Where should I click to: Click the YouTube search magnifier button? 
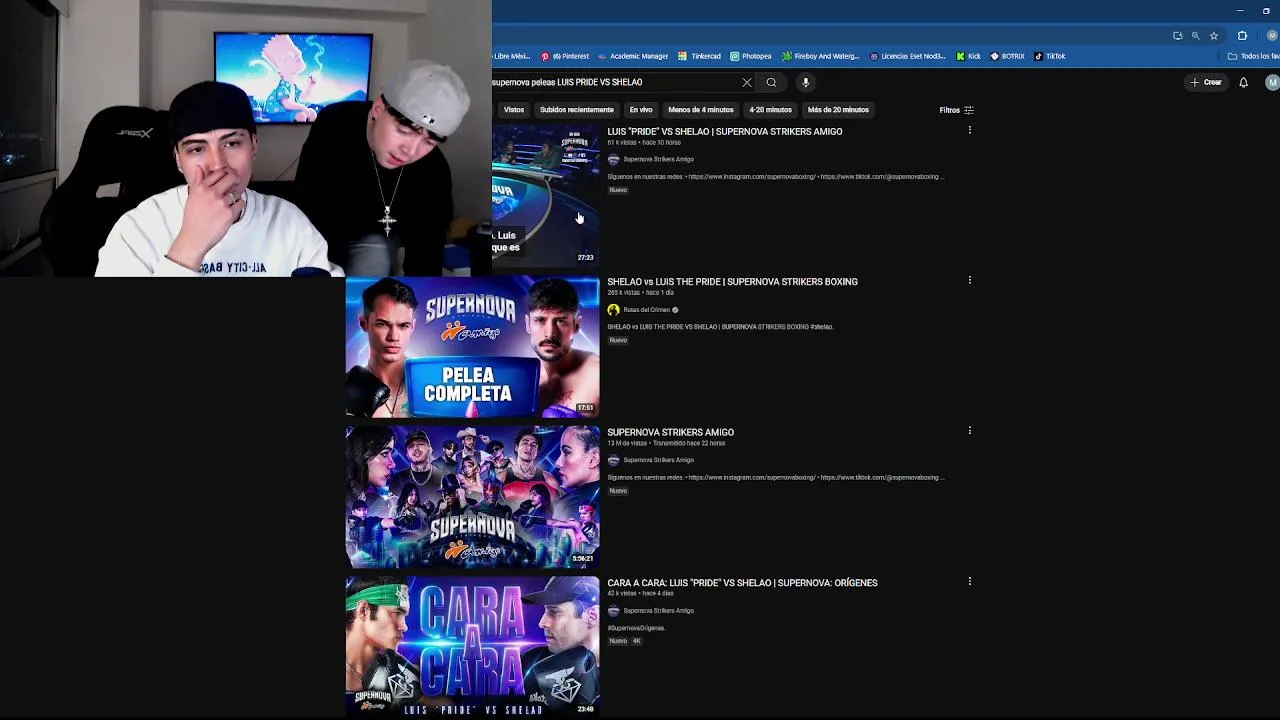[771, 82]
